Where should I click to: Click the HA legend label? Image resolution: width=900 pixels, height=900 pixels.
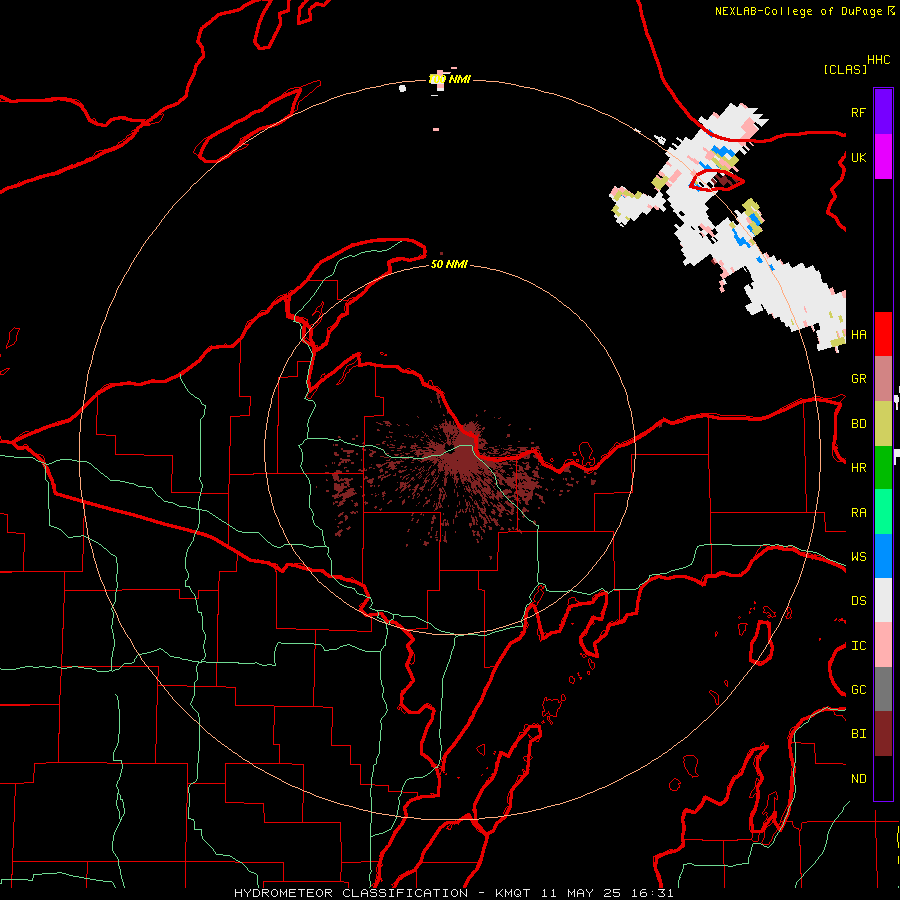[858, 334]
